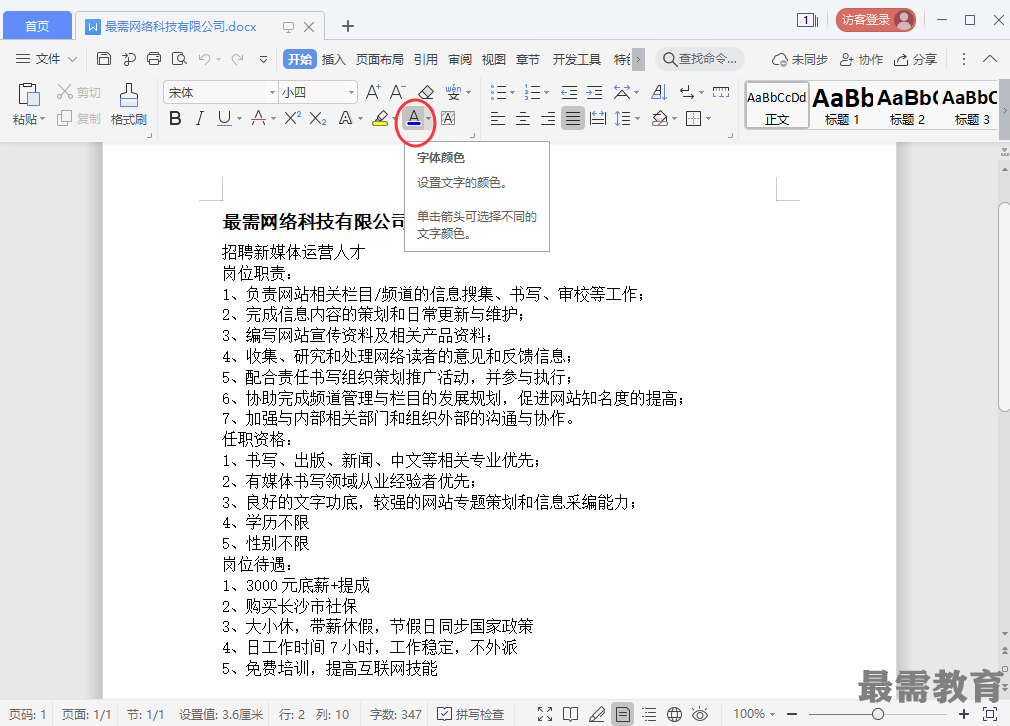Apply the 标题 1 style
Viewport: 1010px width, 726px height.
coord(842,106)
